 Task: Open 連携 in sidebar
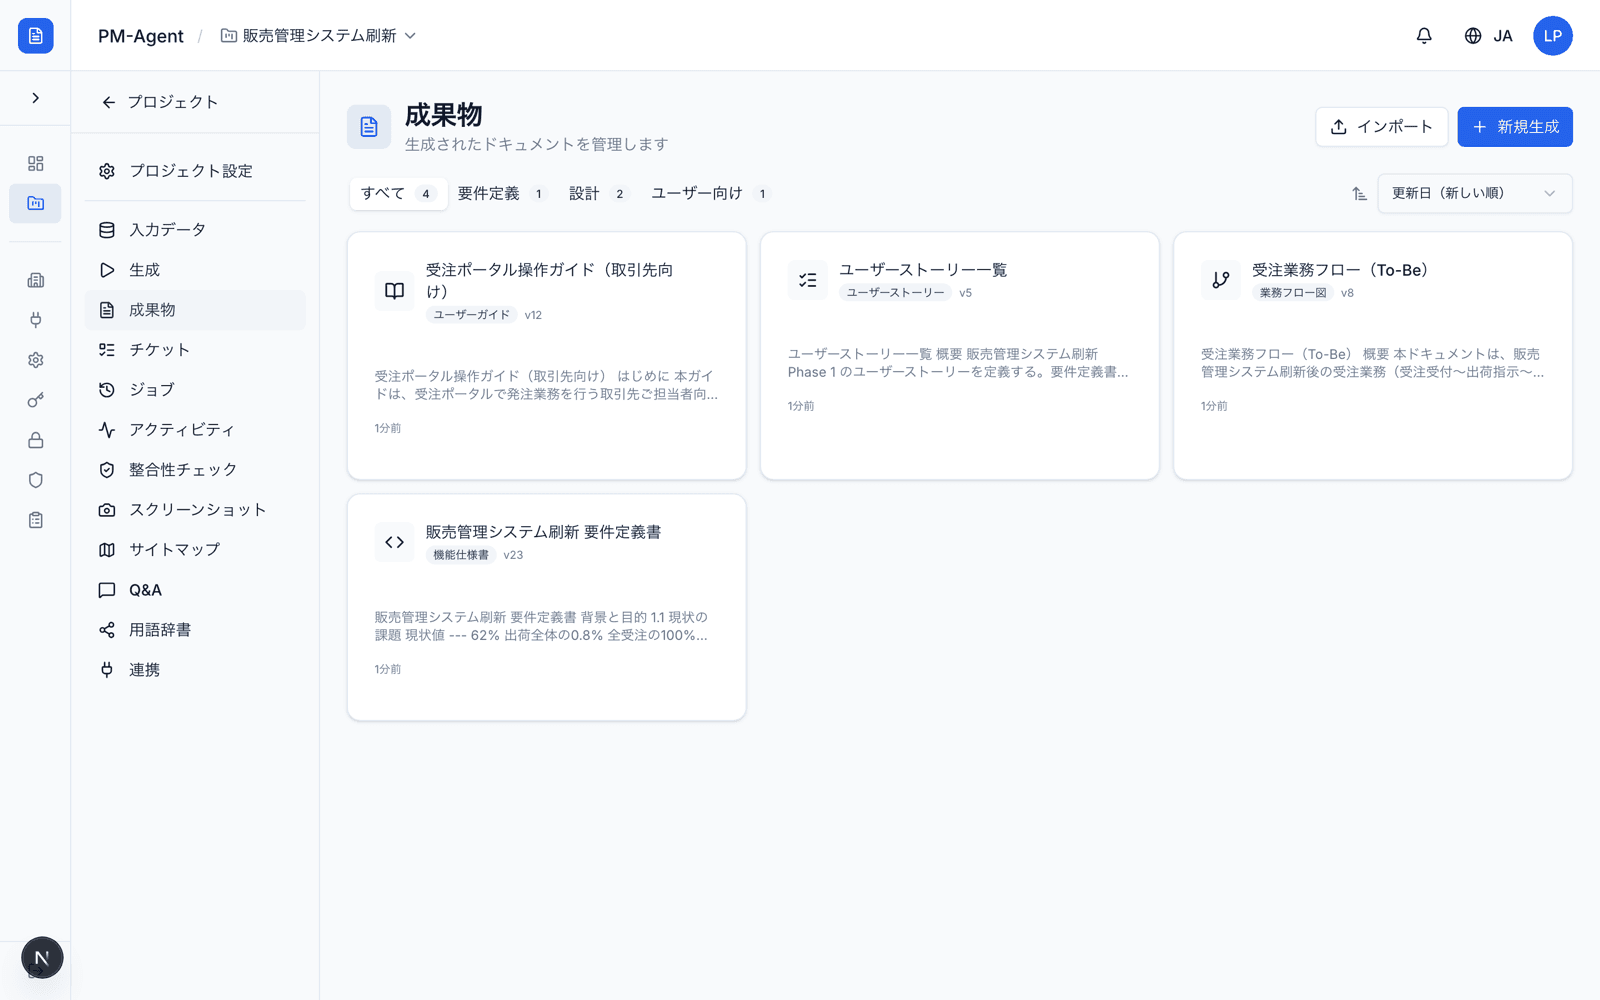point(195,670)
